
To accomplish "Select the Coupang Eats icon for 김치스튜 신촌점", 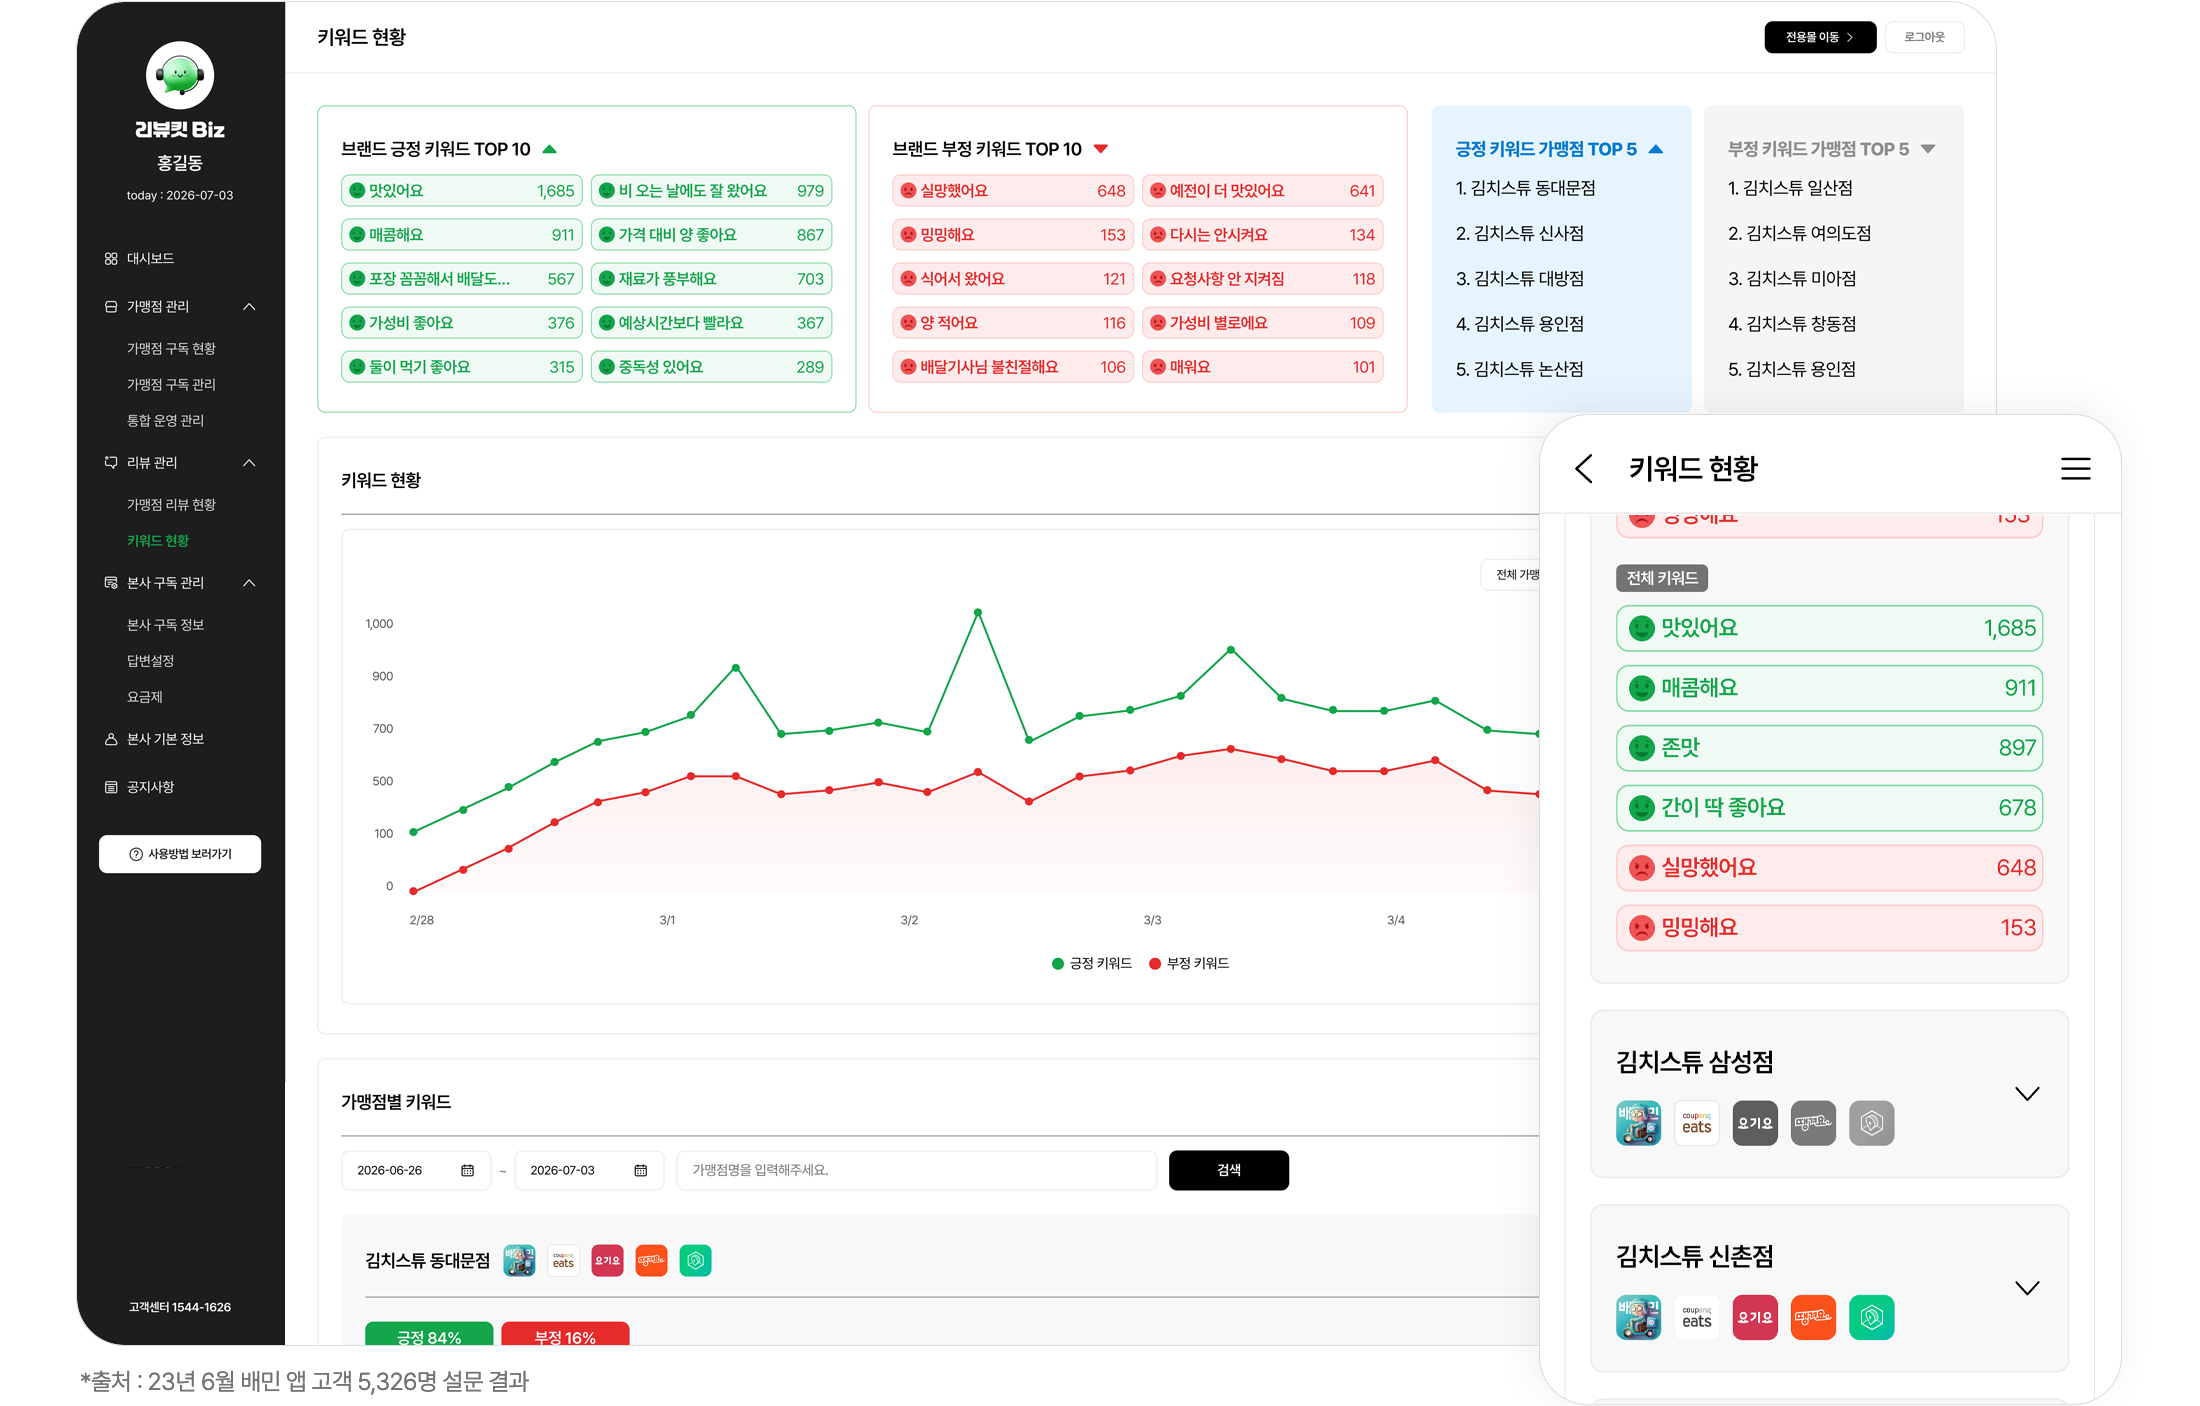I will pyautogui.click(x=1697, y=1317).
